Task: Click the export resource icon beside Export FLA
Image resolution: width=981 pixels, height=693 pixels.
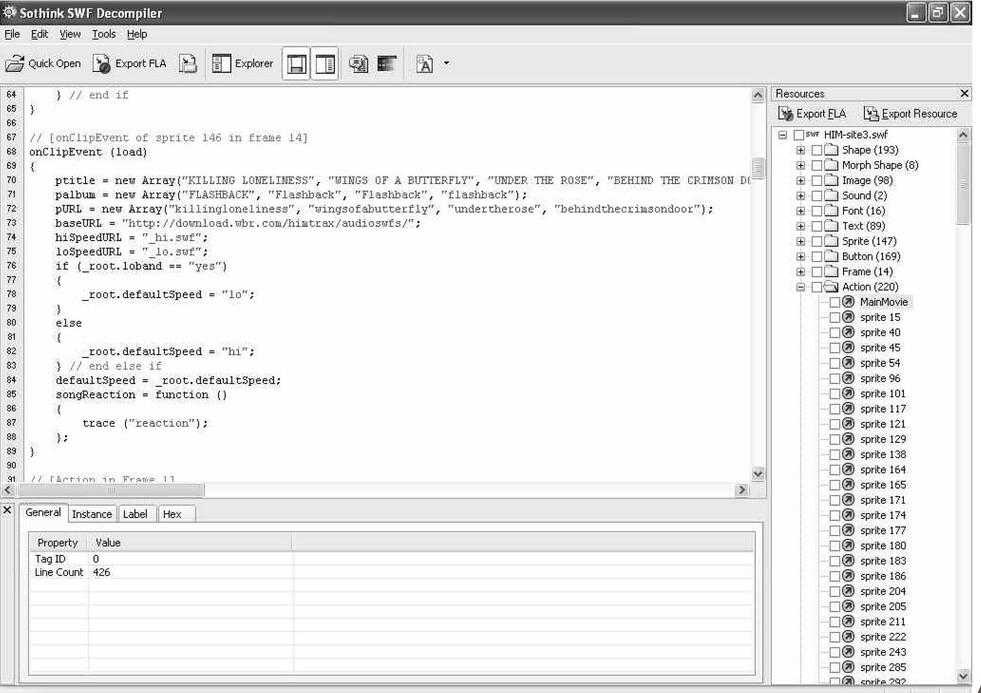Action: 188,64
